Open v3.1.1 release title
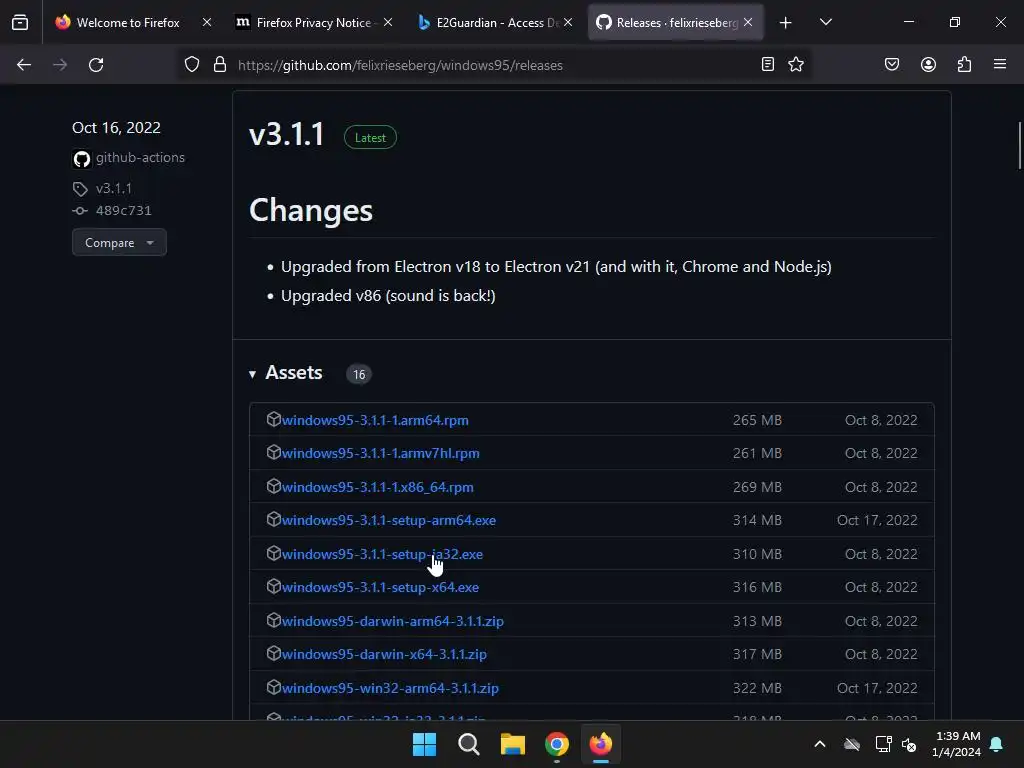This screenshot has width=1024, height=768. coord(286,135)
